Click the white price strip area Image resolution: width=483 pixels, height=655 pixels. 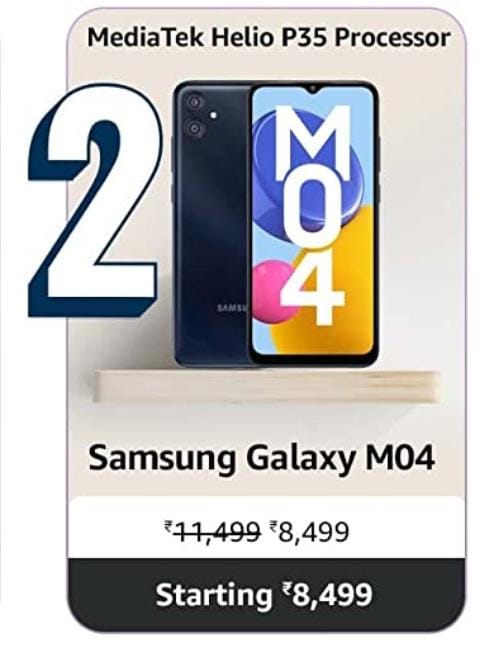click(267, 527)
